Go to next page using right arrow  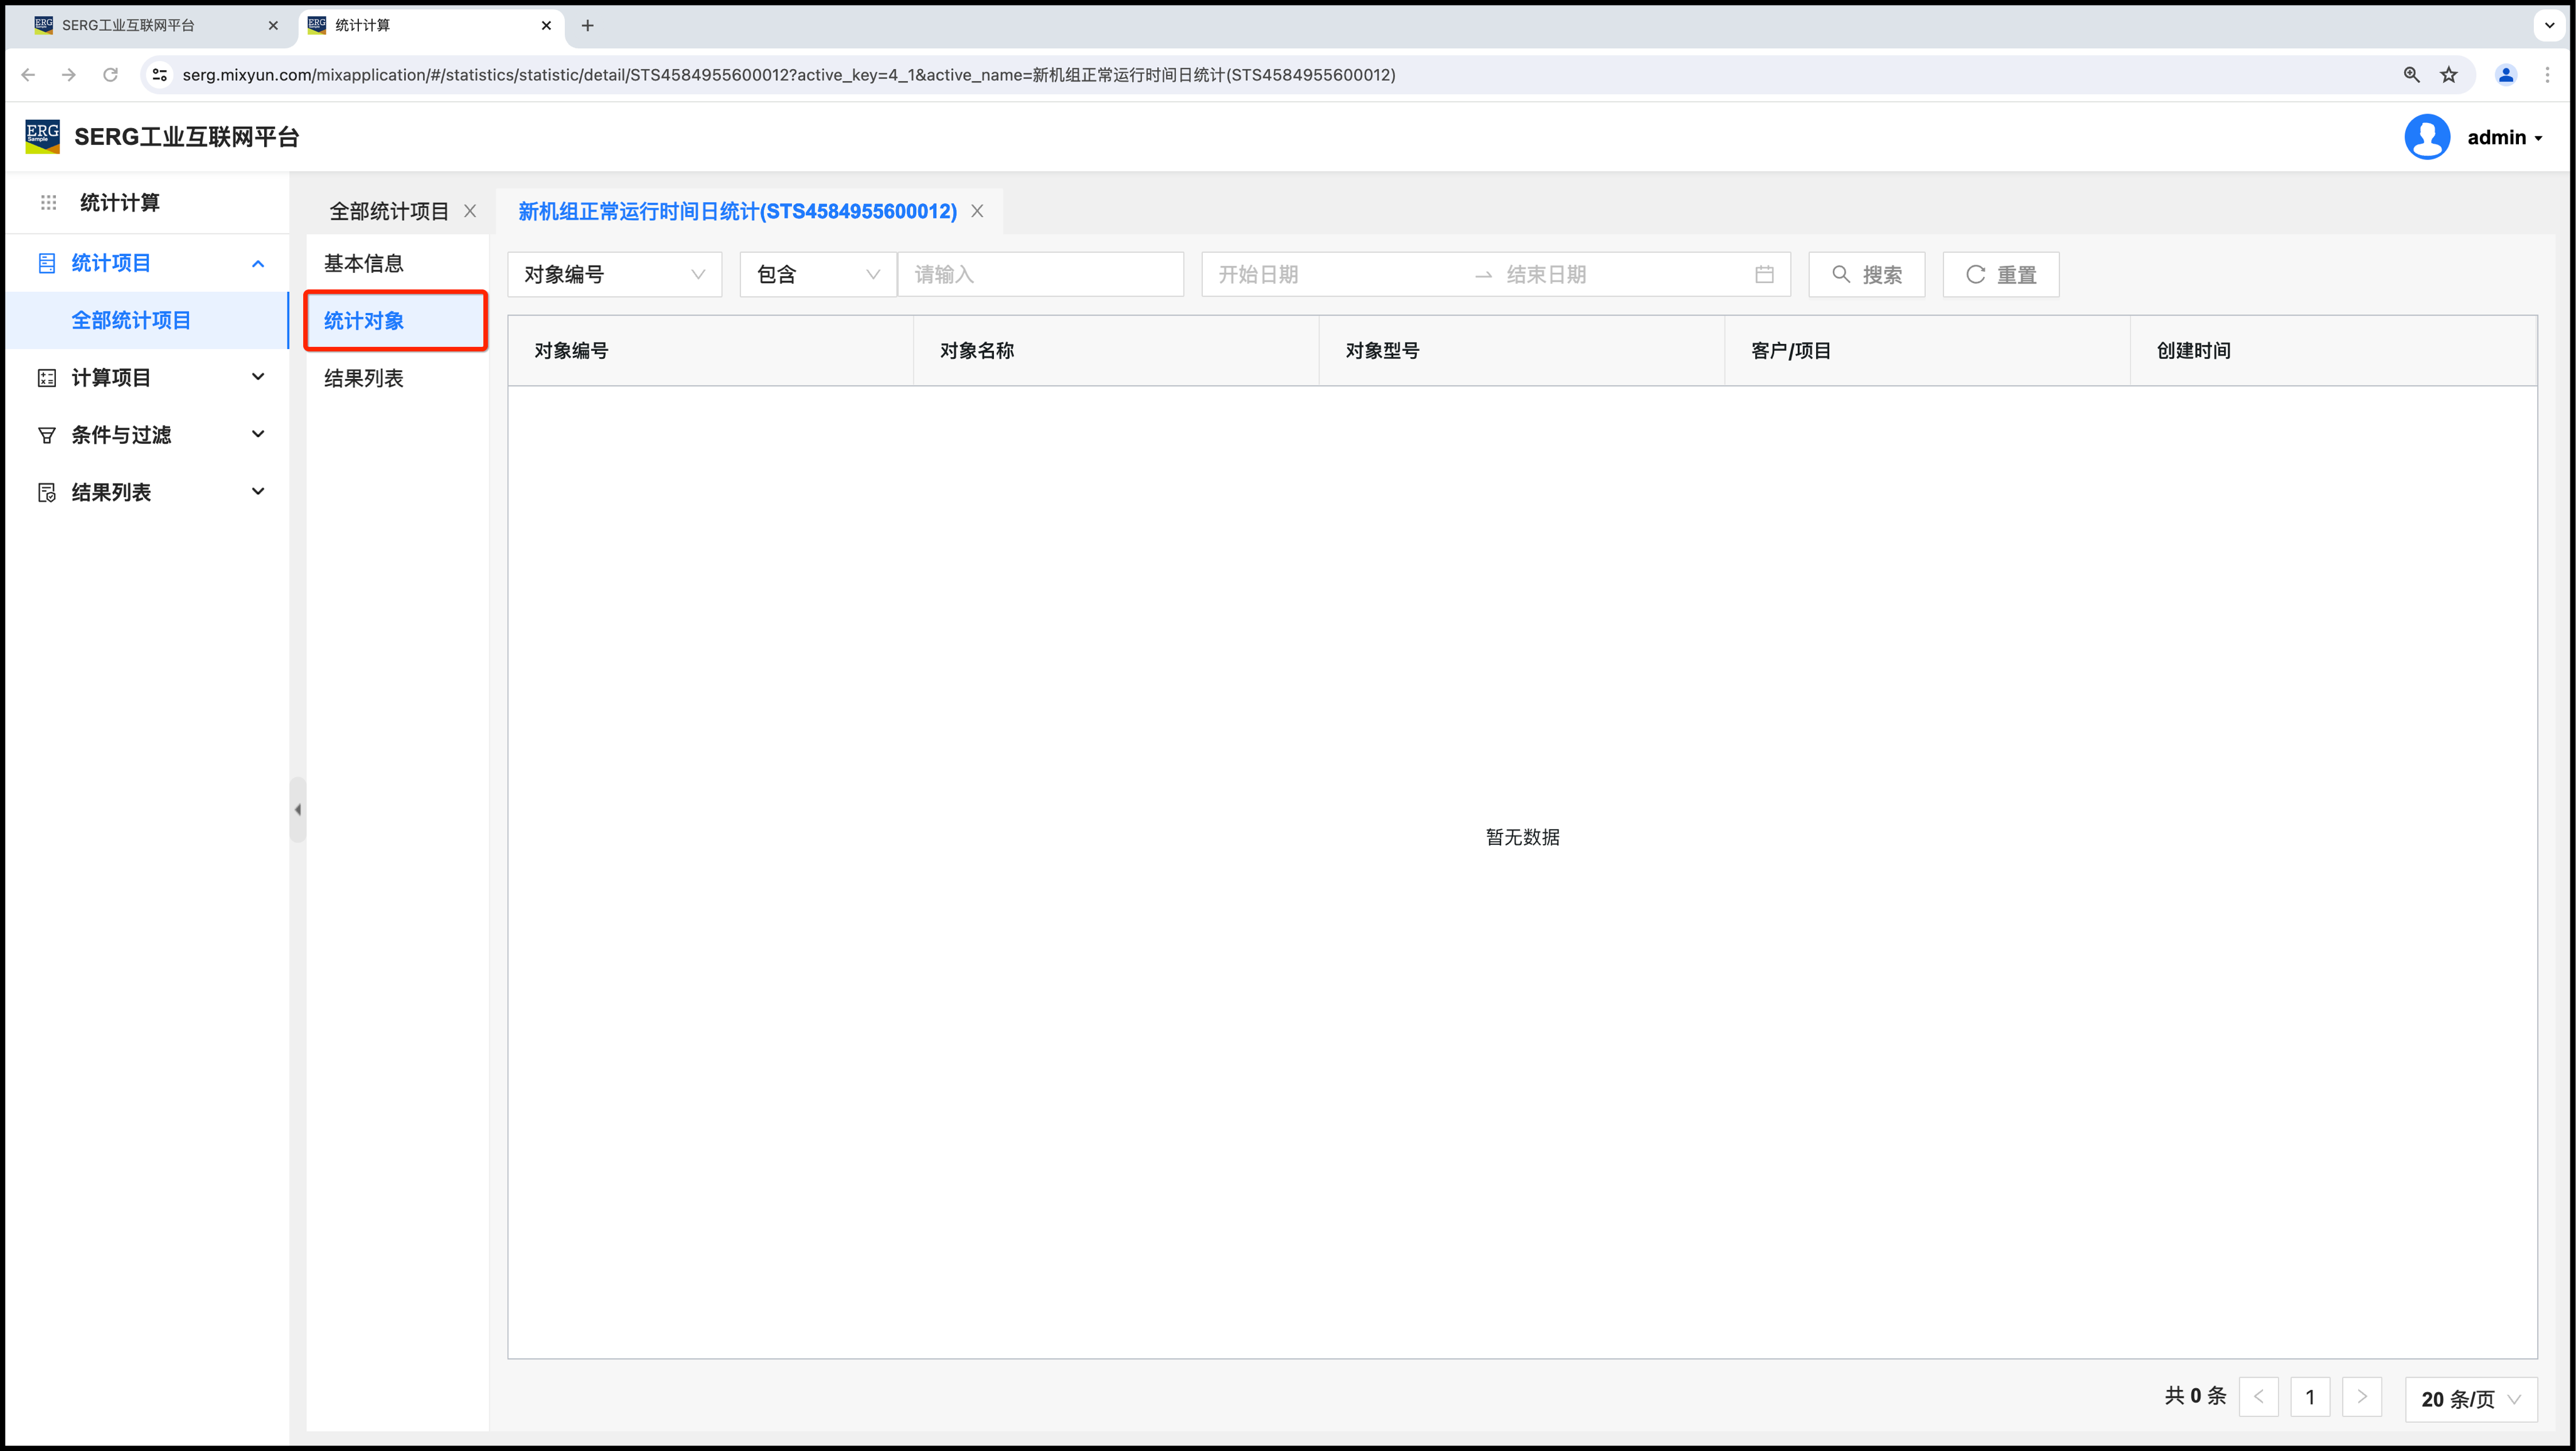click(2362, 1397)
